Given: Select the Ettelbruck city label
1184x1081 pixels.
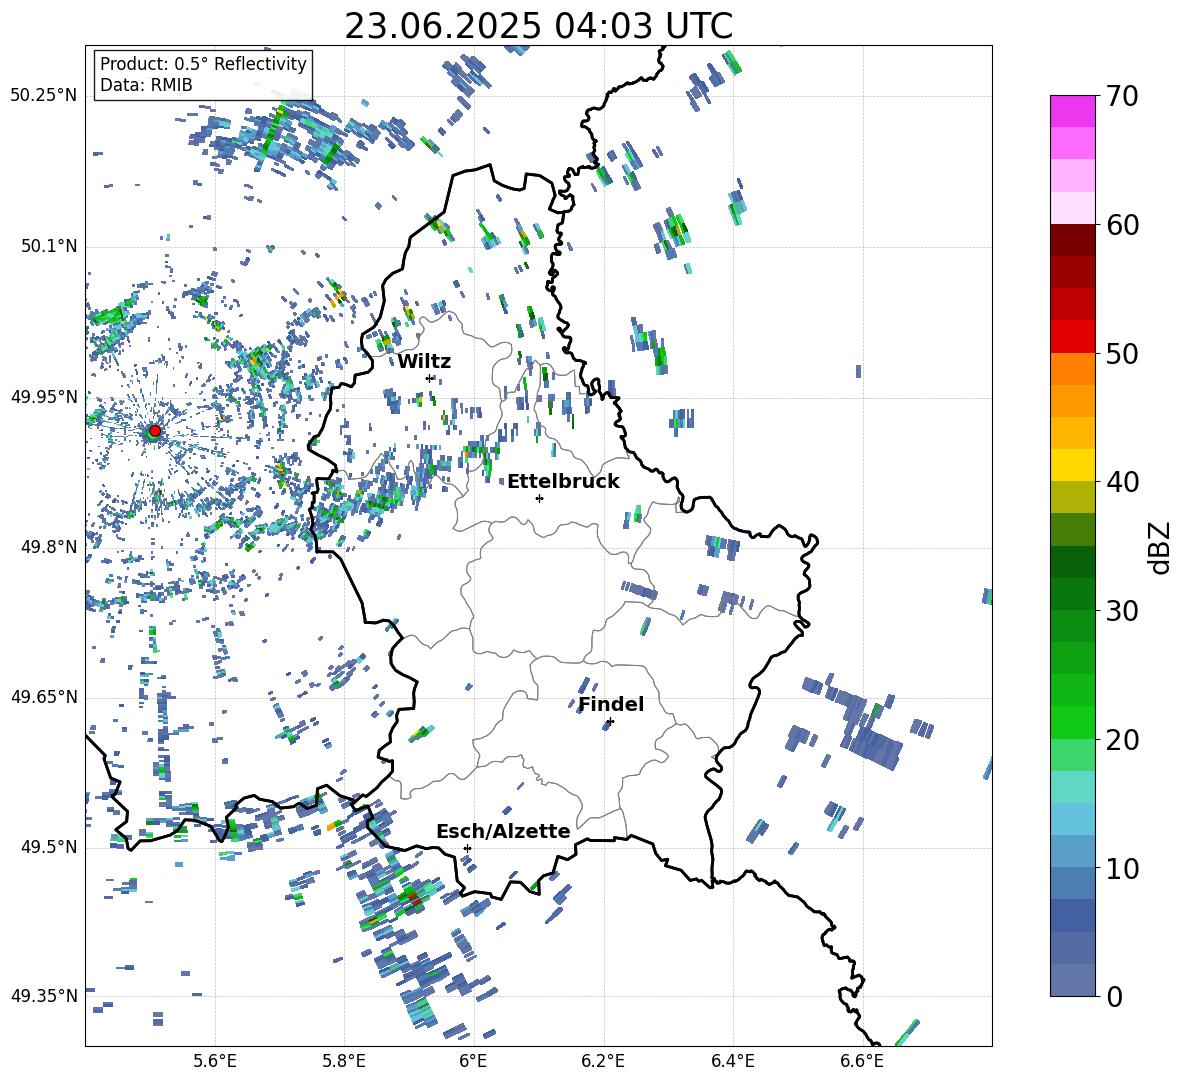Looking at the screenshot, I should (x=563, y=482).
